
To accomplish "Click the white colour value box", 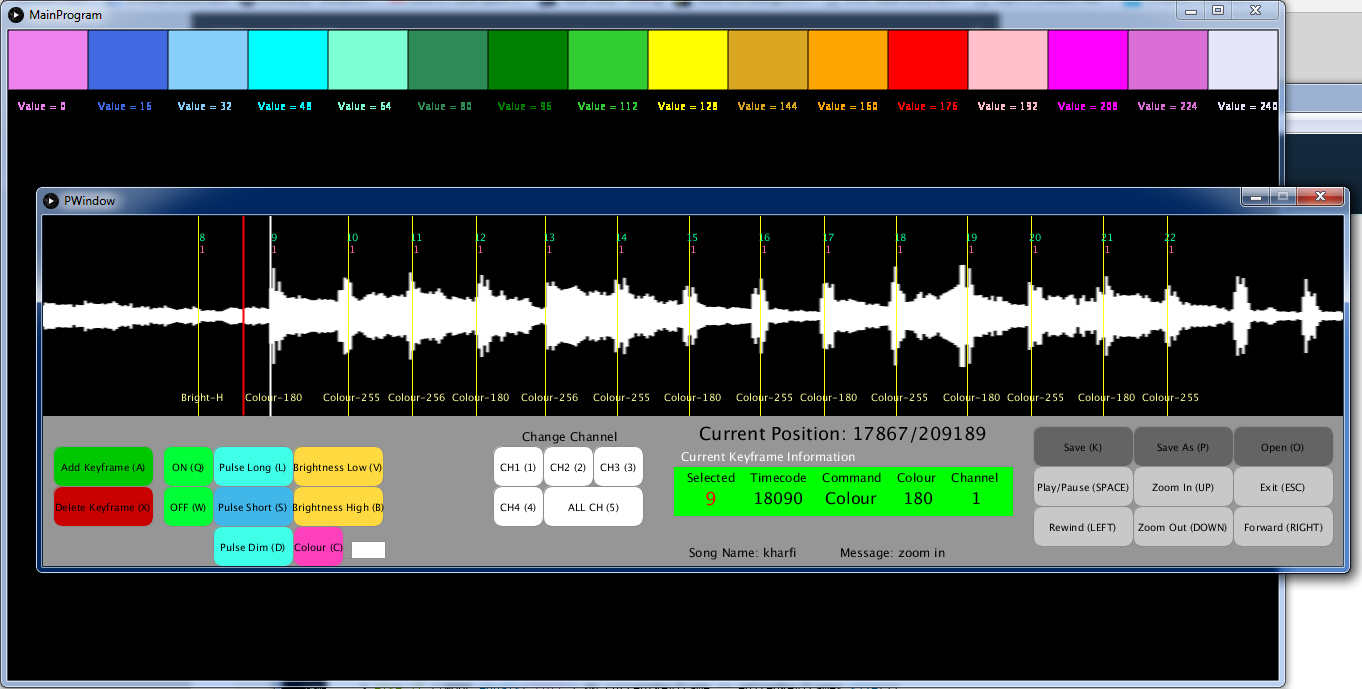I will click(368, 549).
